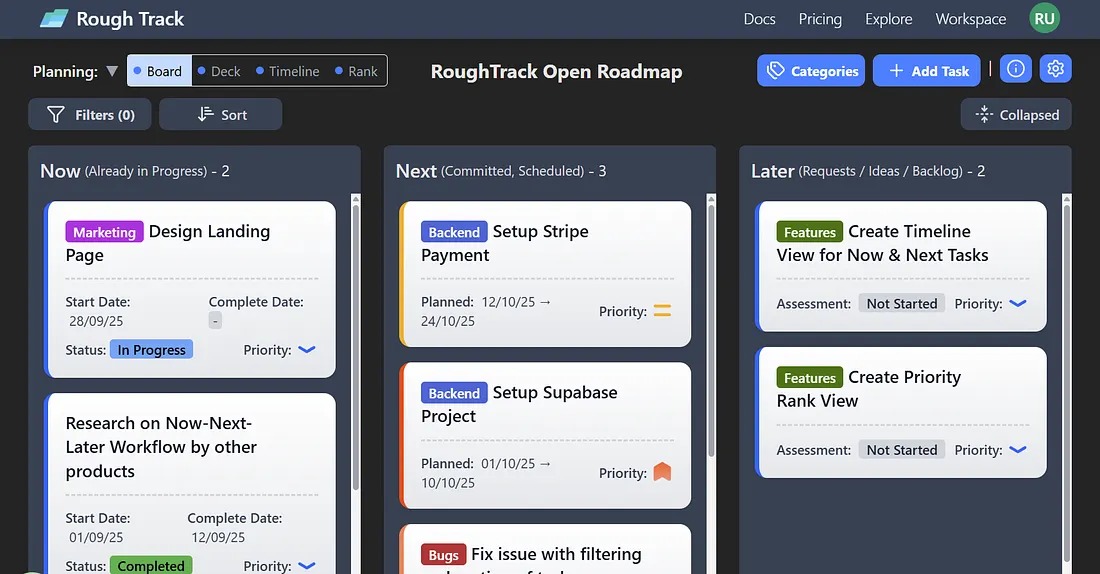Toggle the Collapsed cards view
The height and width of the screenshot is (574, 1100).
(1016, 115)
